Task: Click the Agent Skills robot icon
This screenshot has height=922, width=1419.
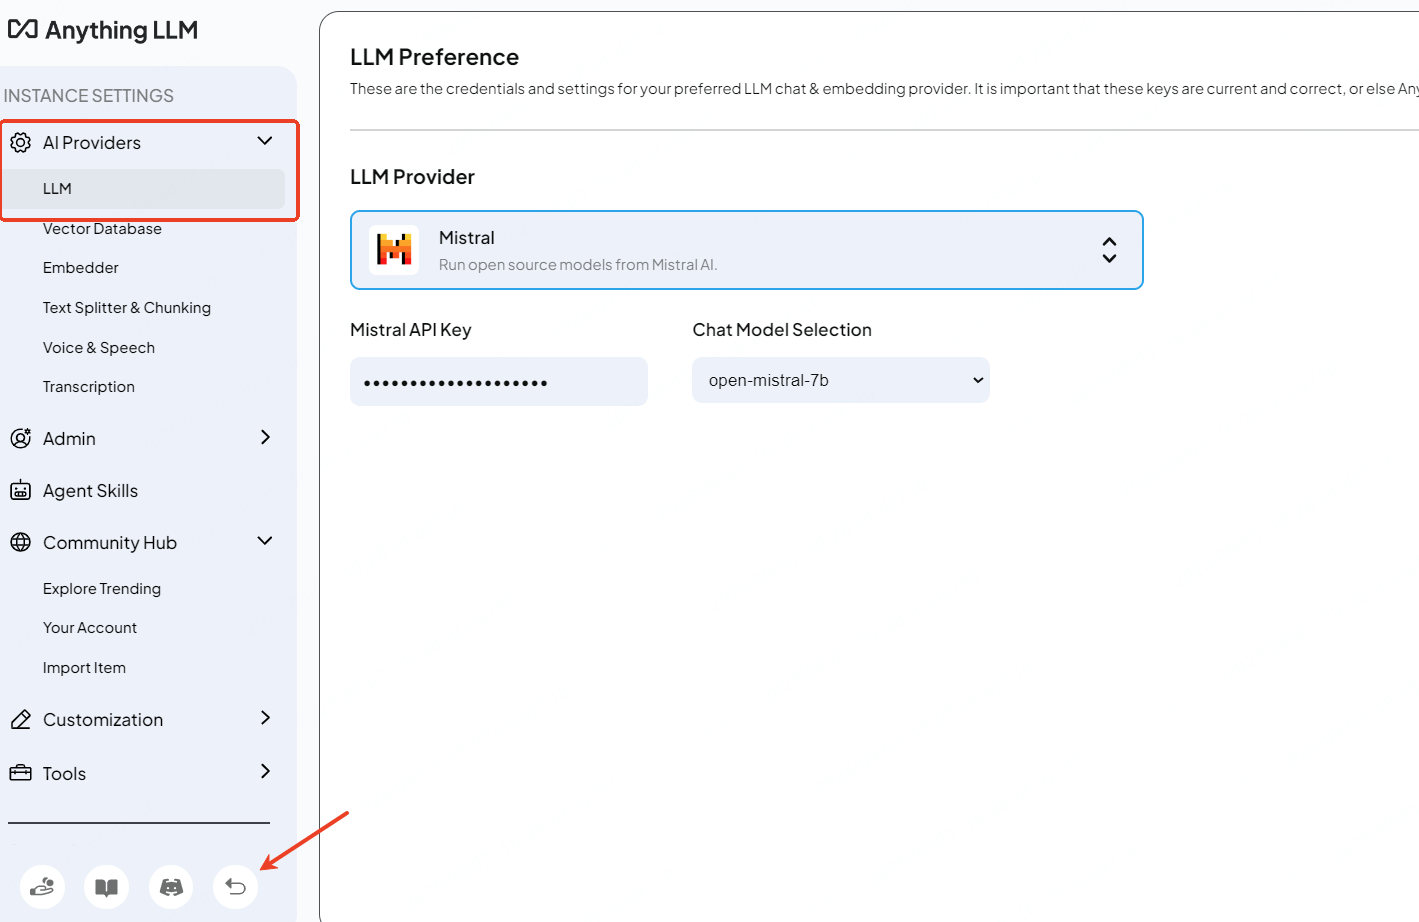Action: tap(20, 490)
